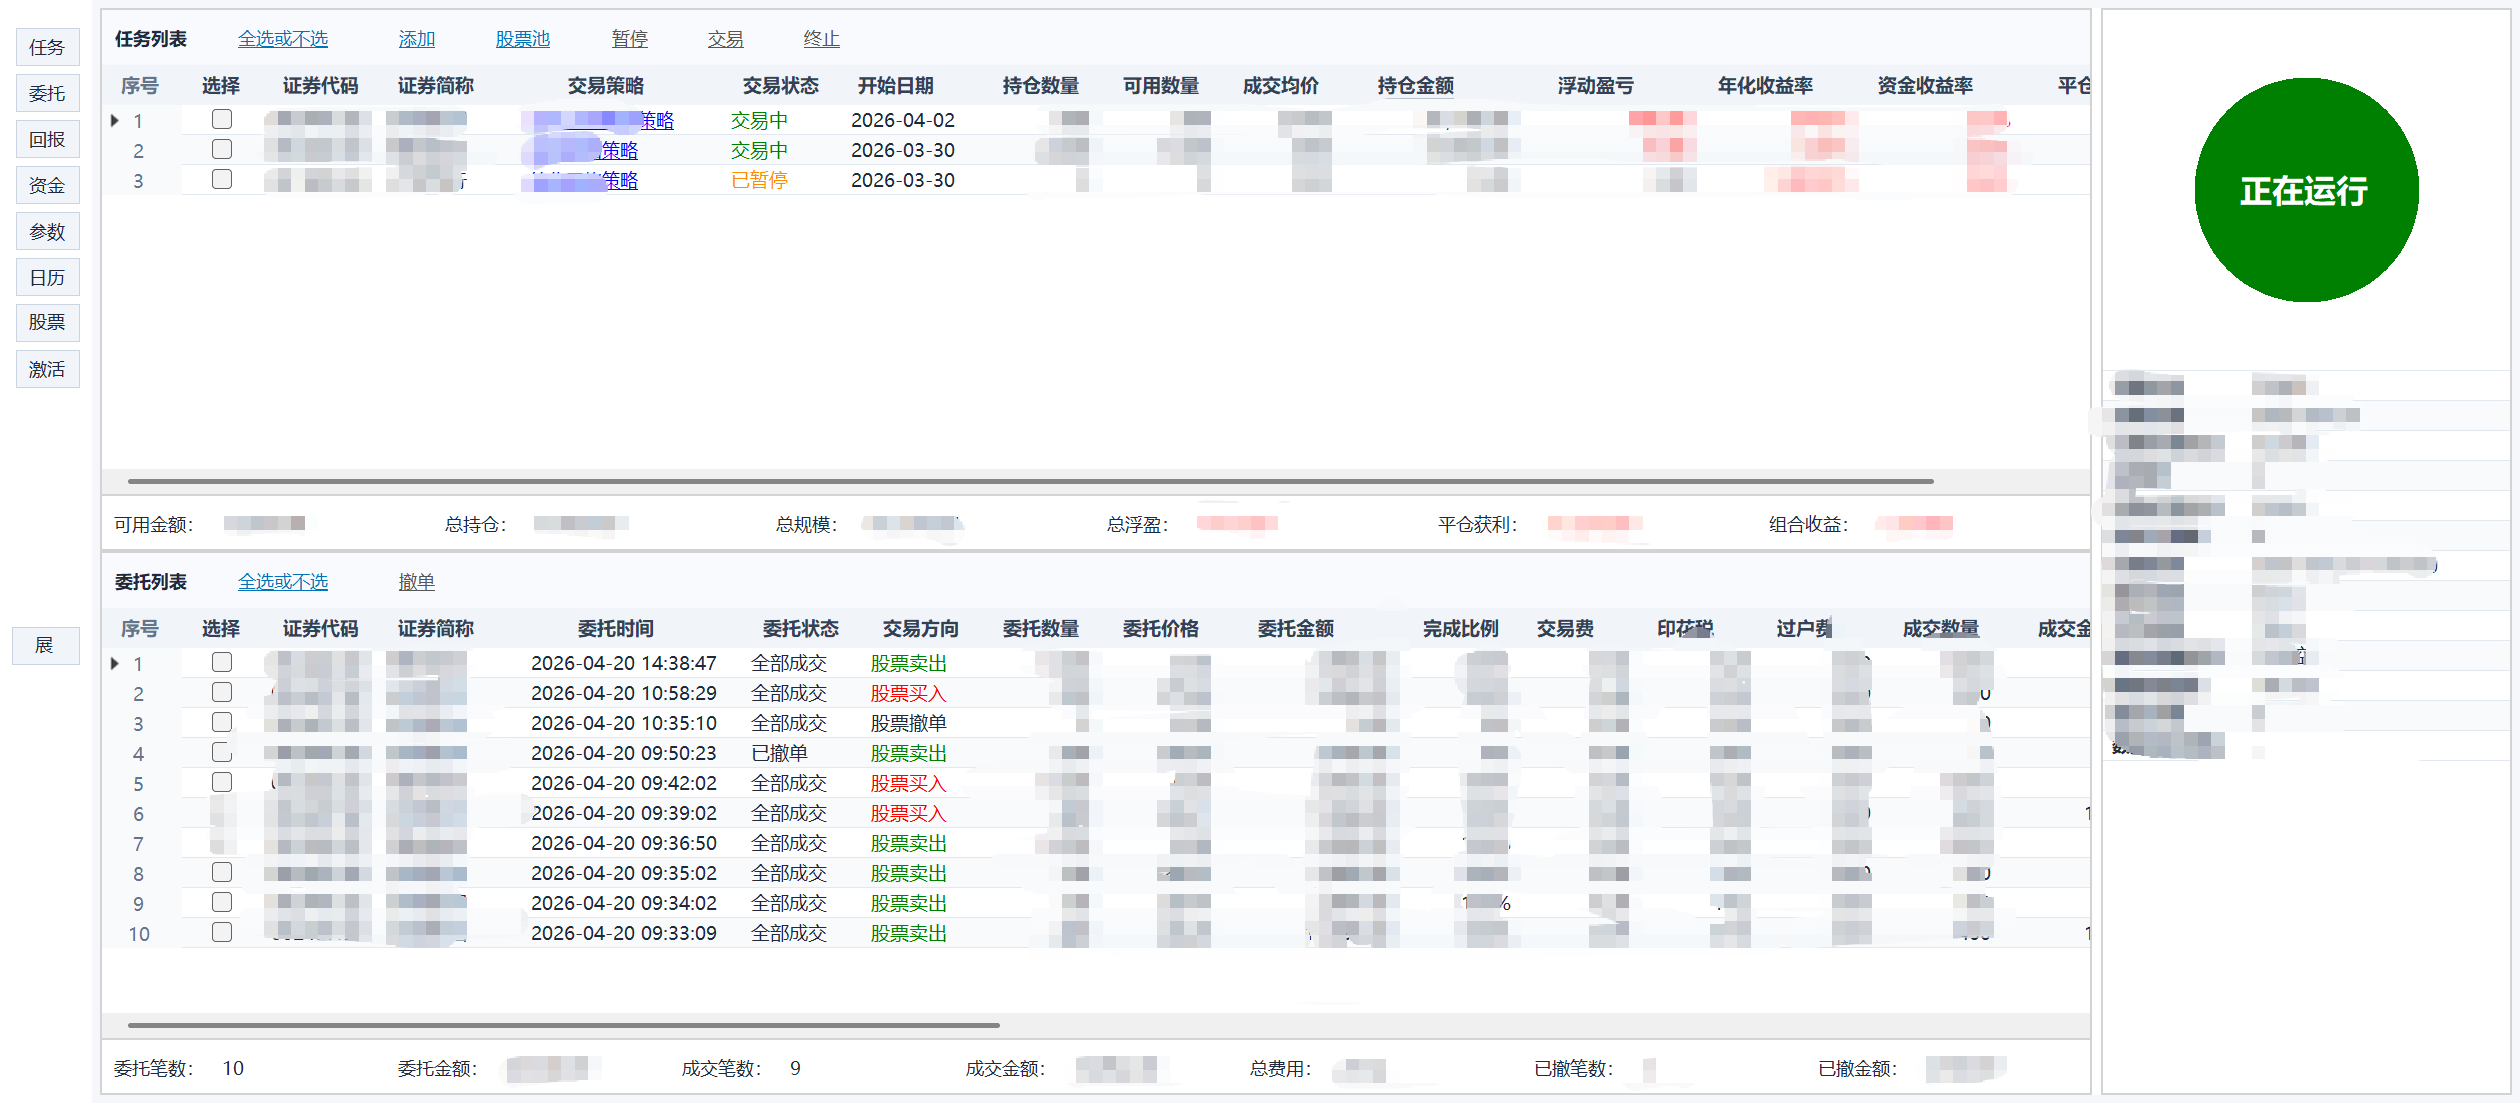Open the 任务 sidebar section
2520x1103 pixels.
point(47,47)
